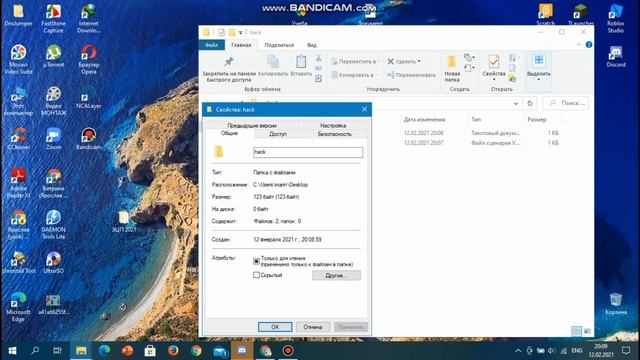The image size is (640, 360).
Task: Open Windows Start menu
Action: 12,351
